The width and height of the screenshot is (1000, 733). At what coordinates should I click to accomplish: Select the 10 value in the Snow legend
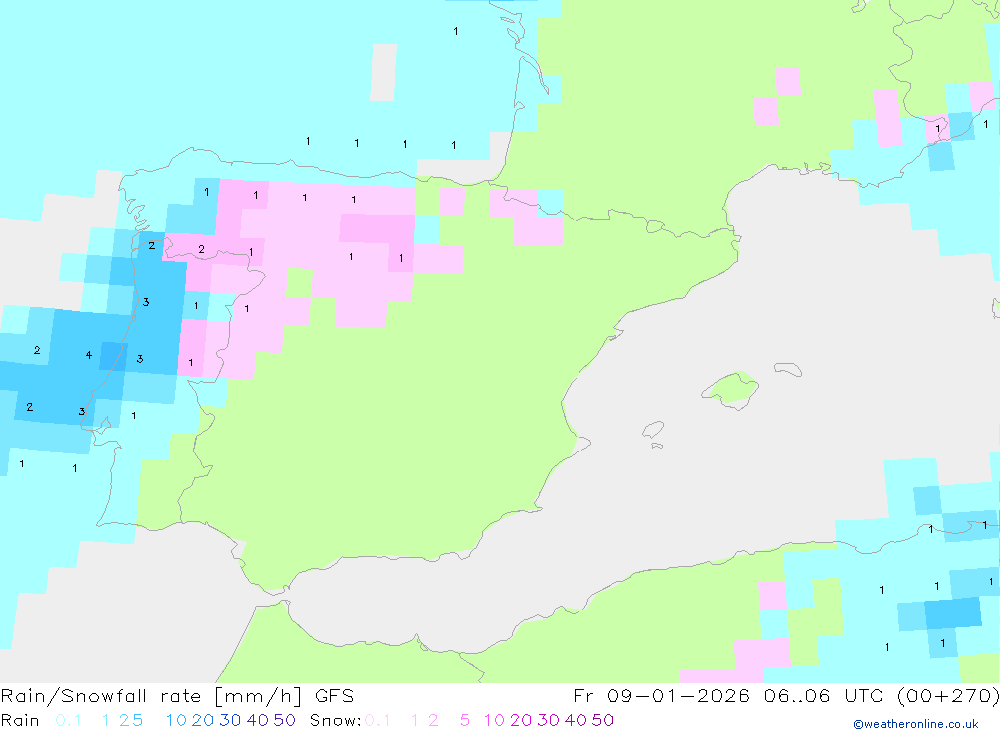point(494,720)
